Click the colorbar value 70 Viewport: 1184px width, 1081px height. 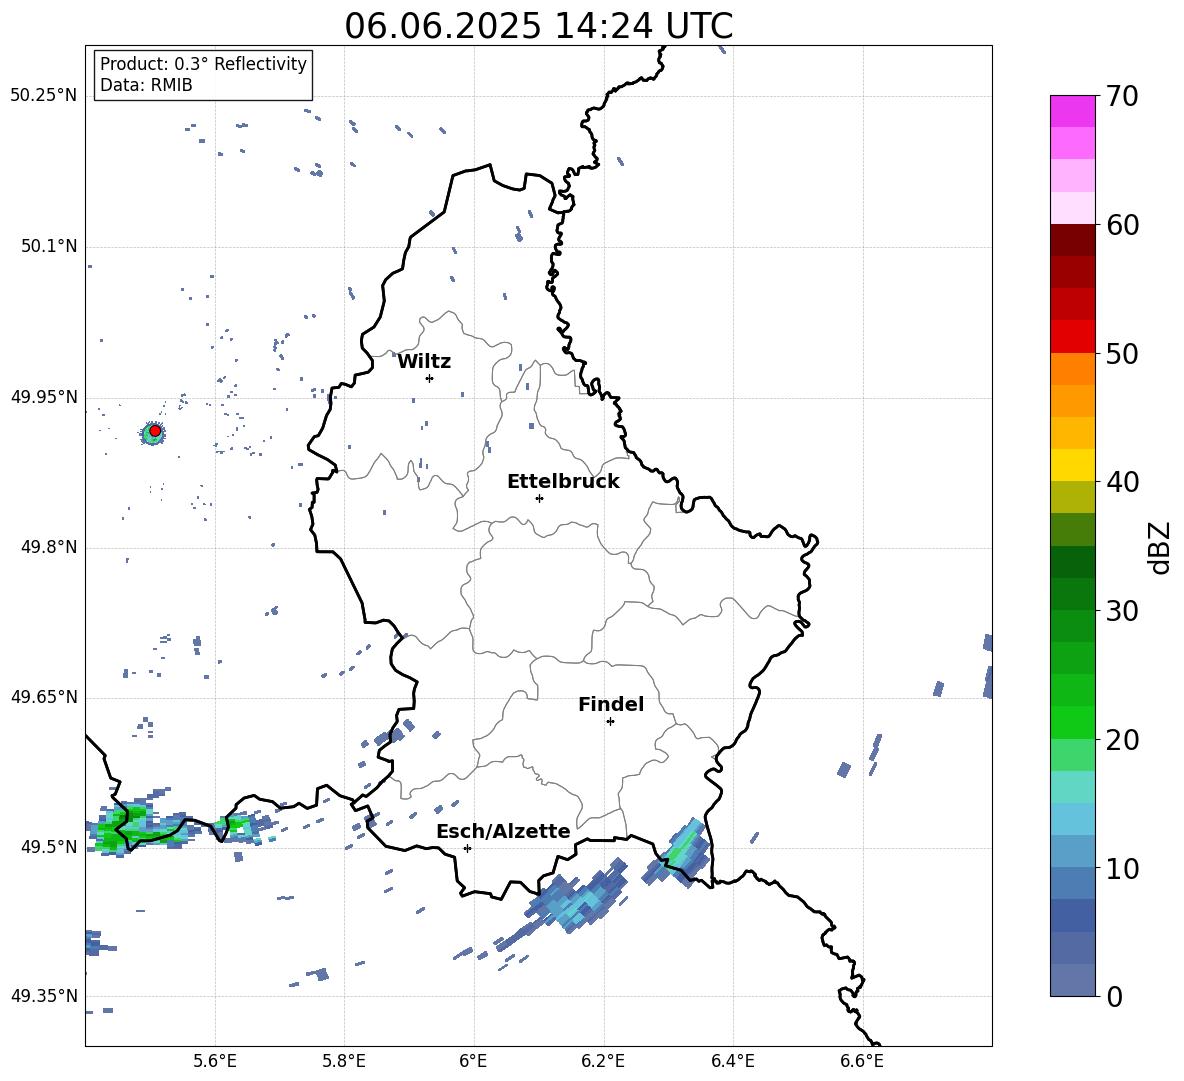click(1122, 97)
